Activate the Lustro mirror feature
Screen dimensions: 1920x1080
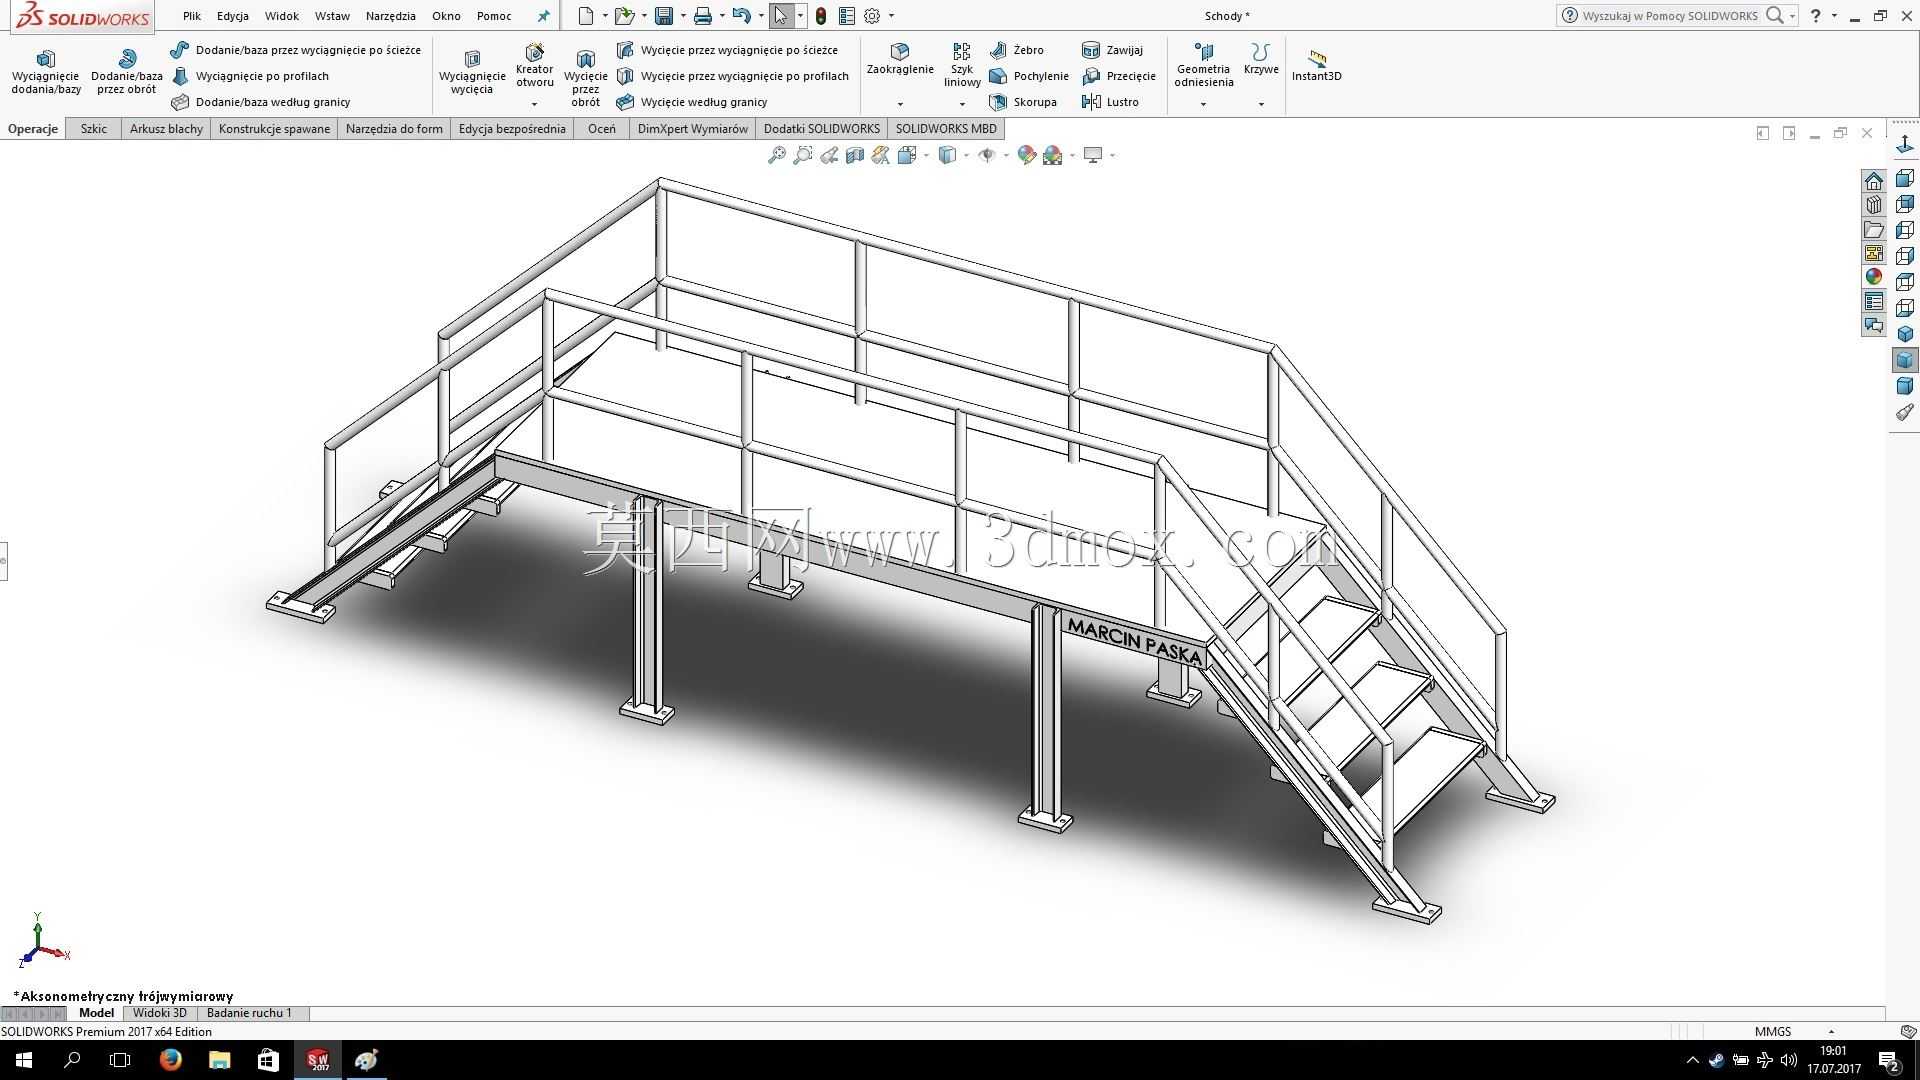(1111, 102)
